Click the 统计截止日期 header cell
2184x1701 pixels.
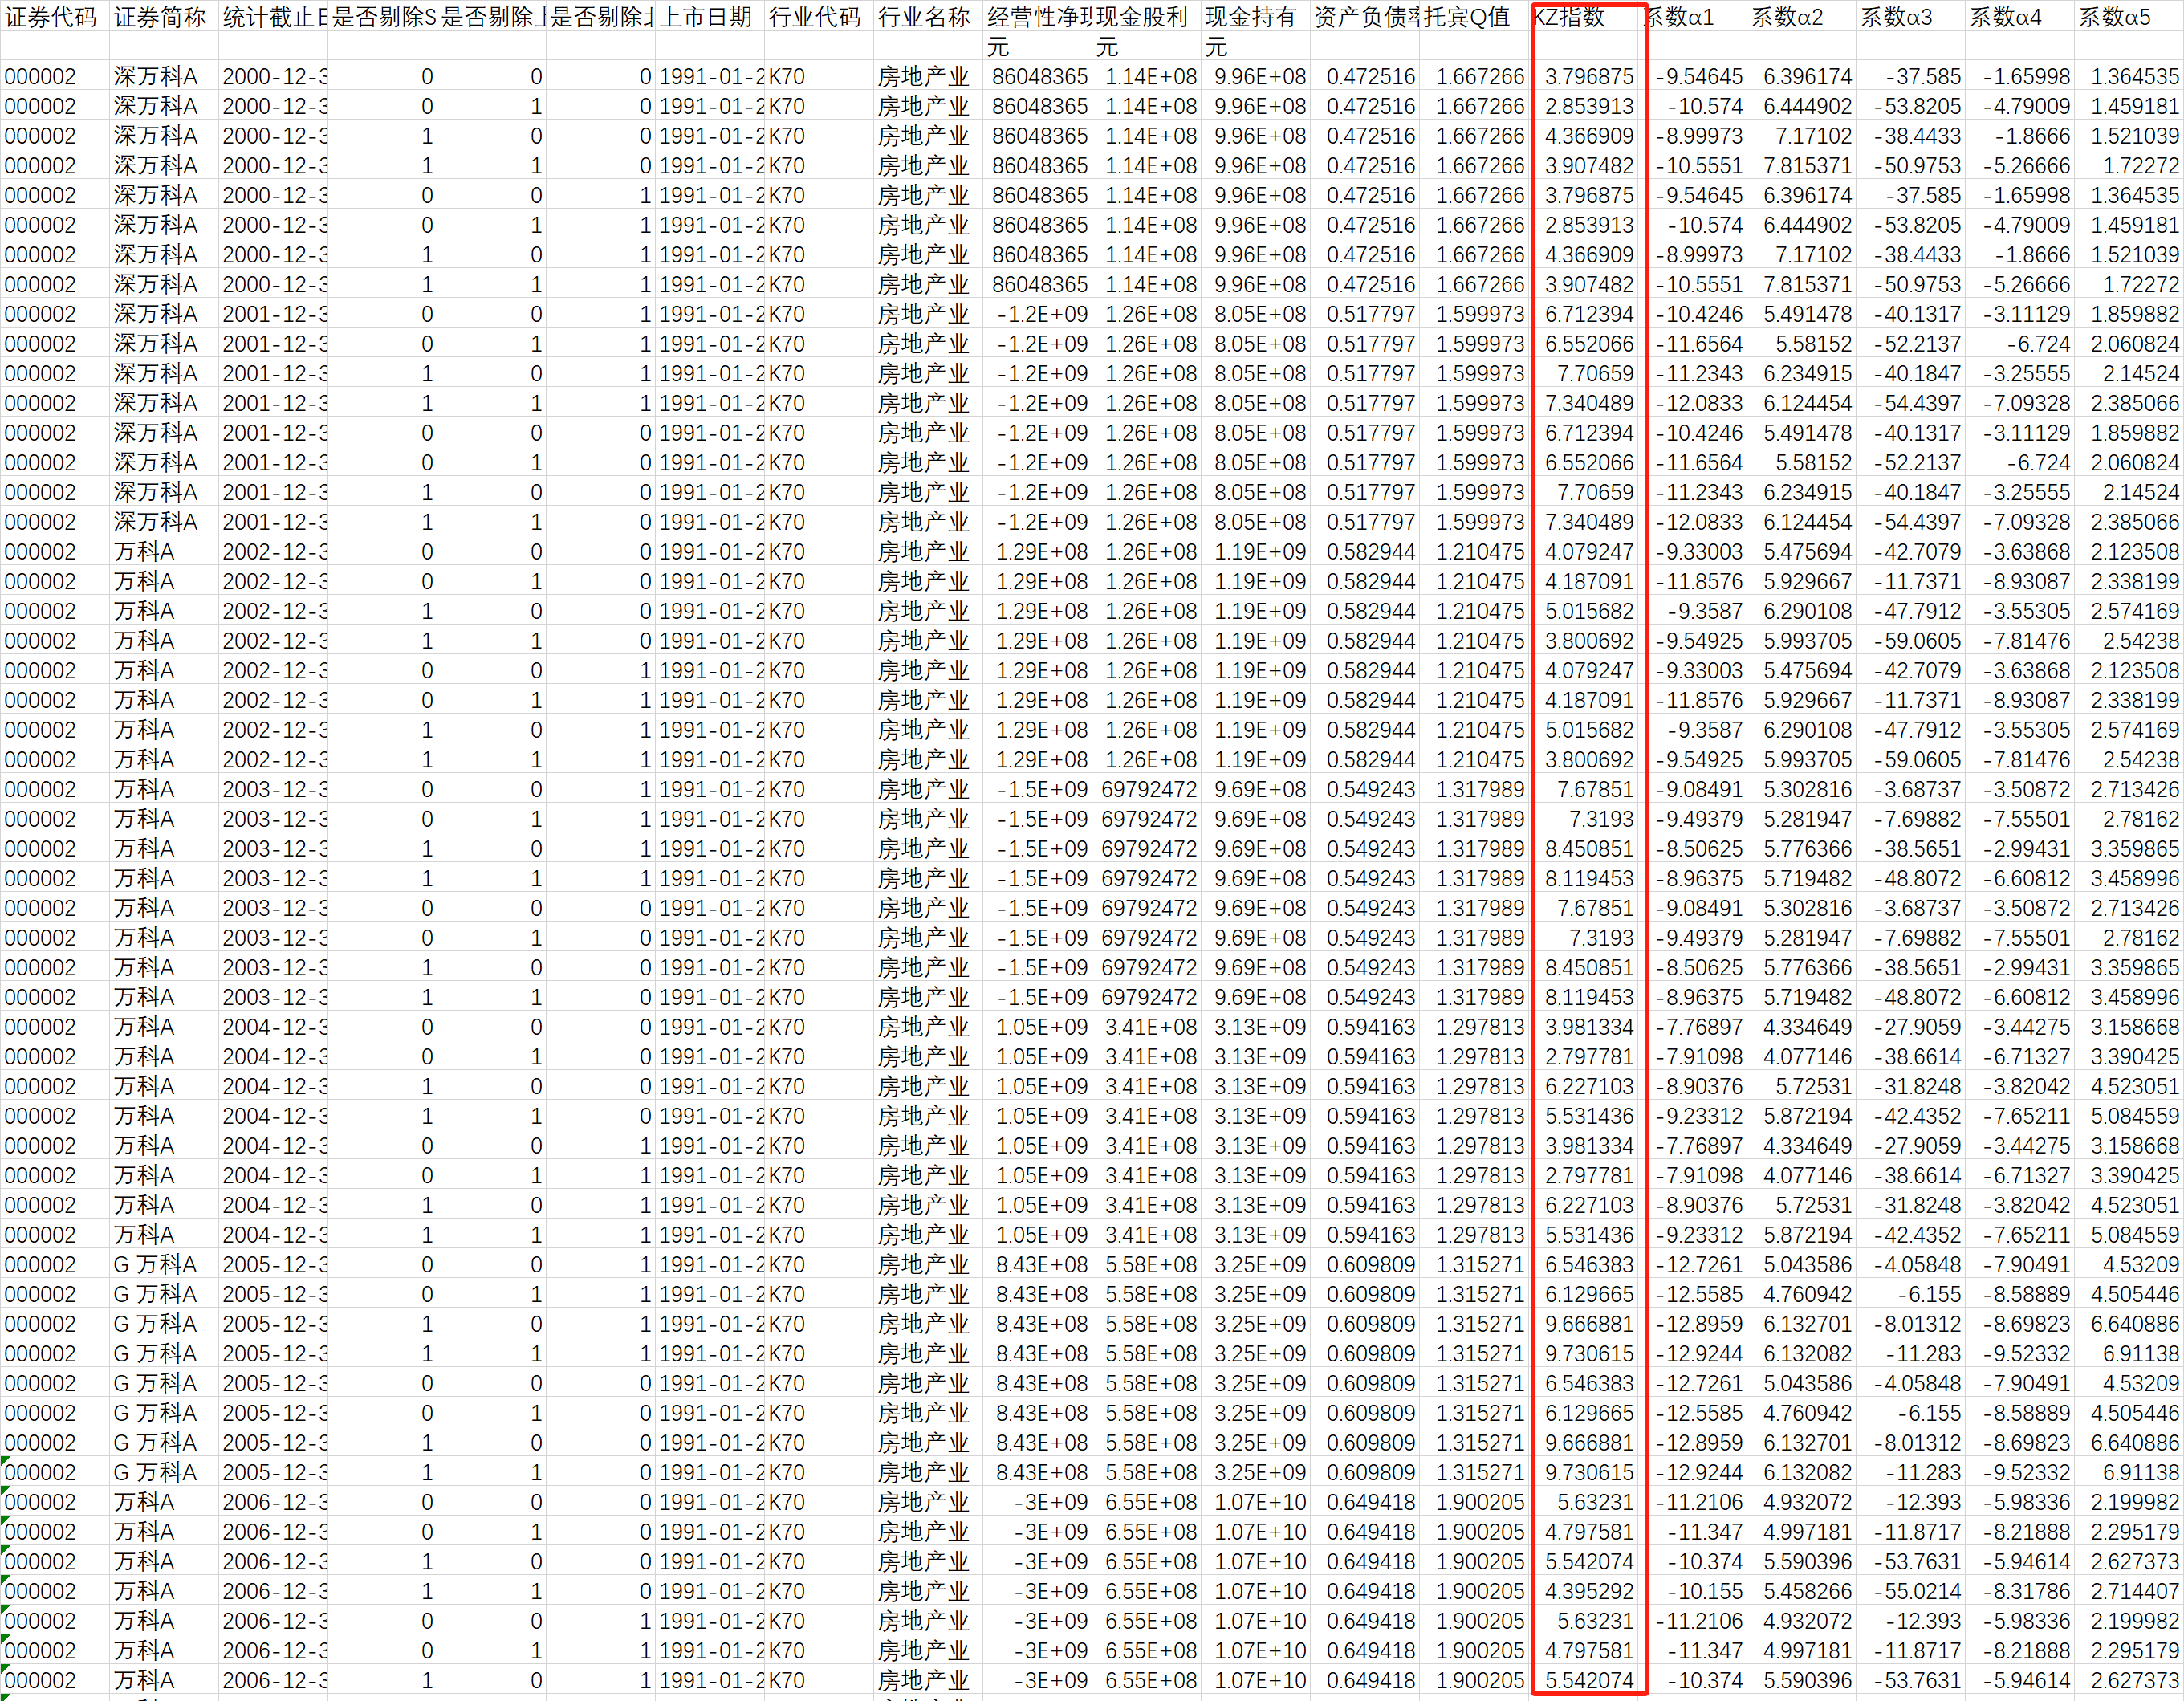tap(273, 17)
